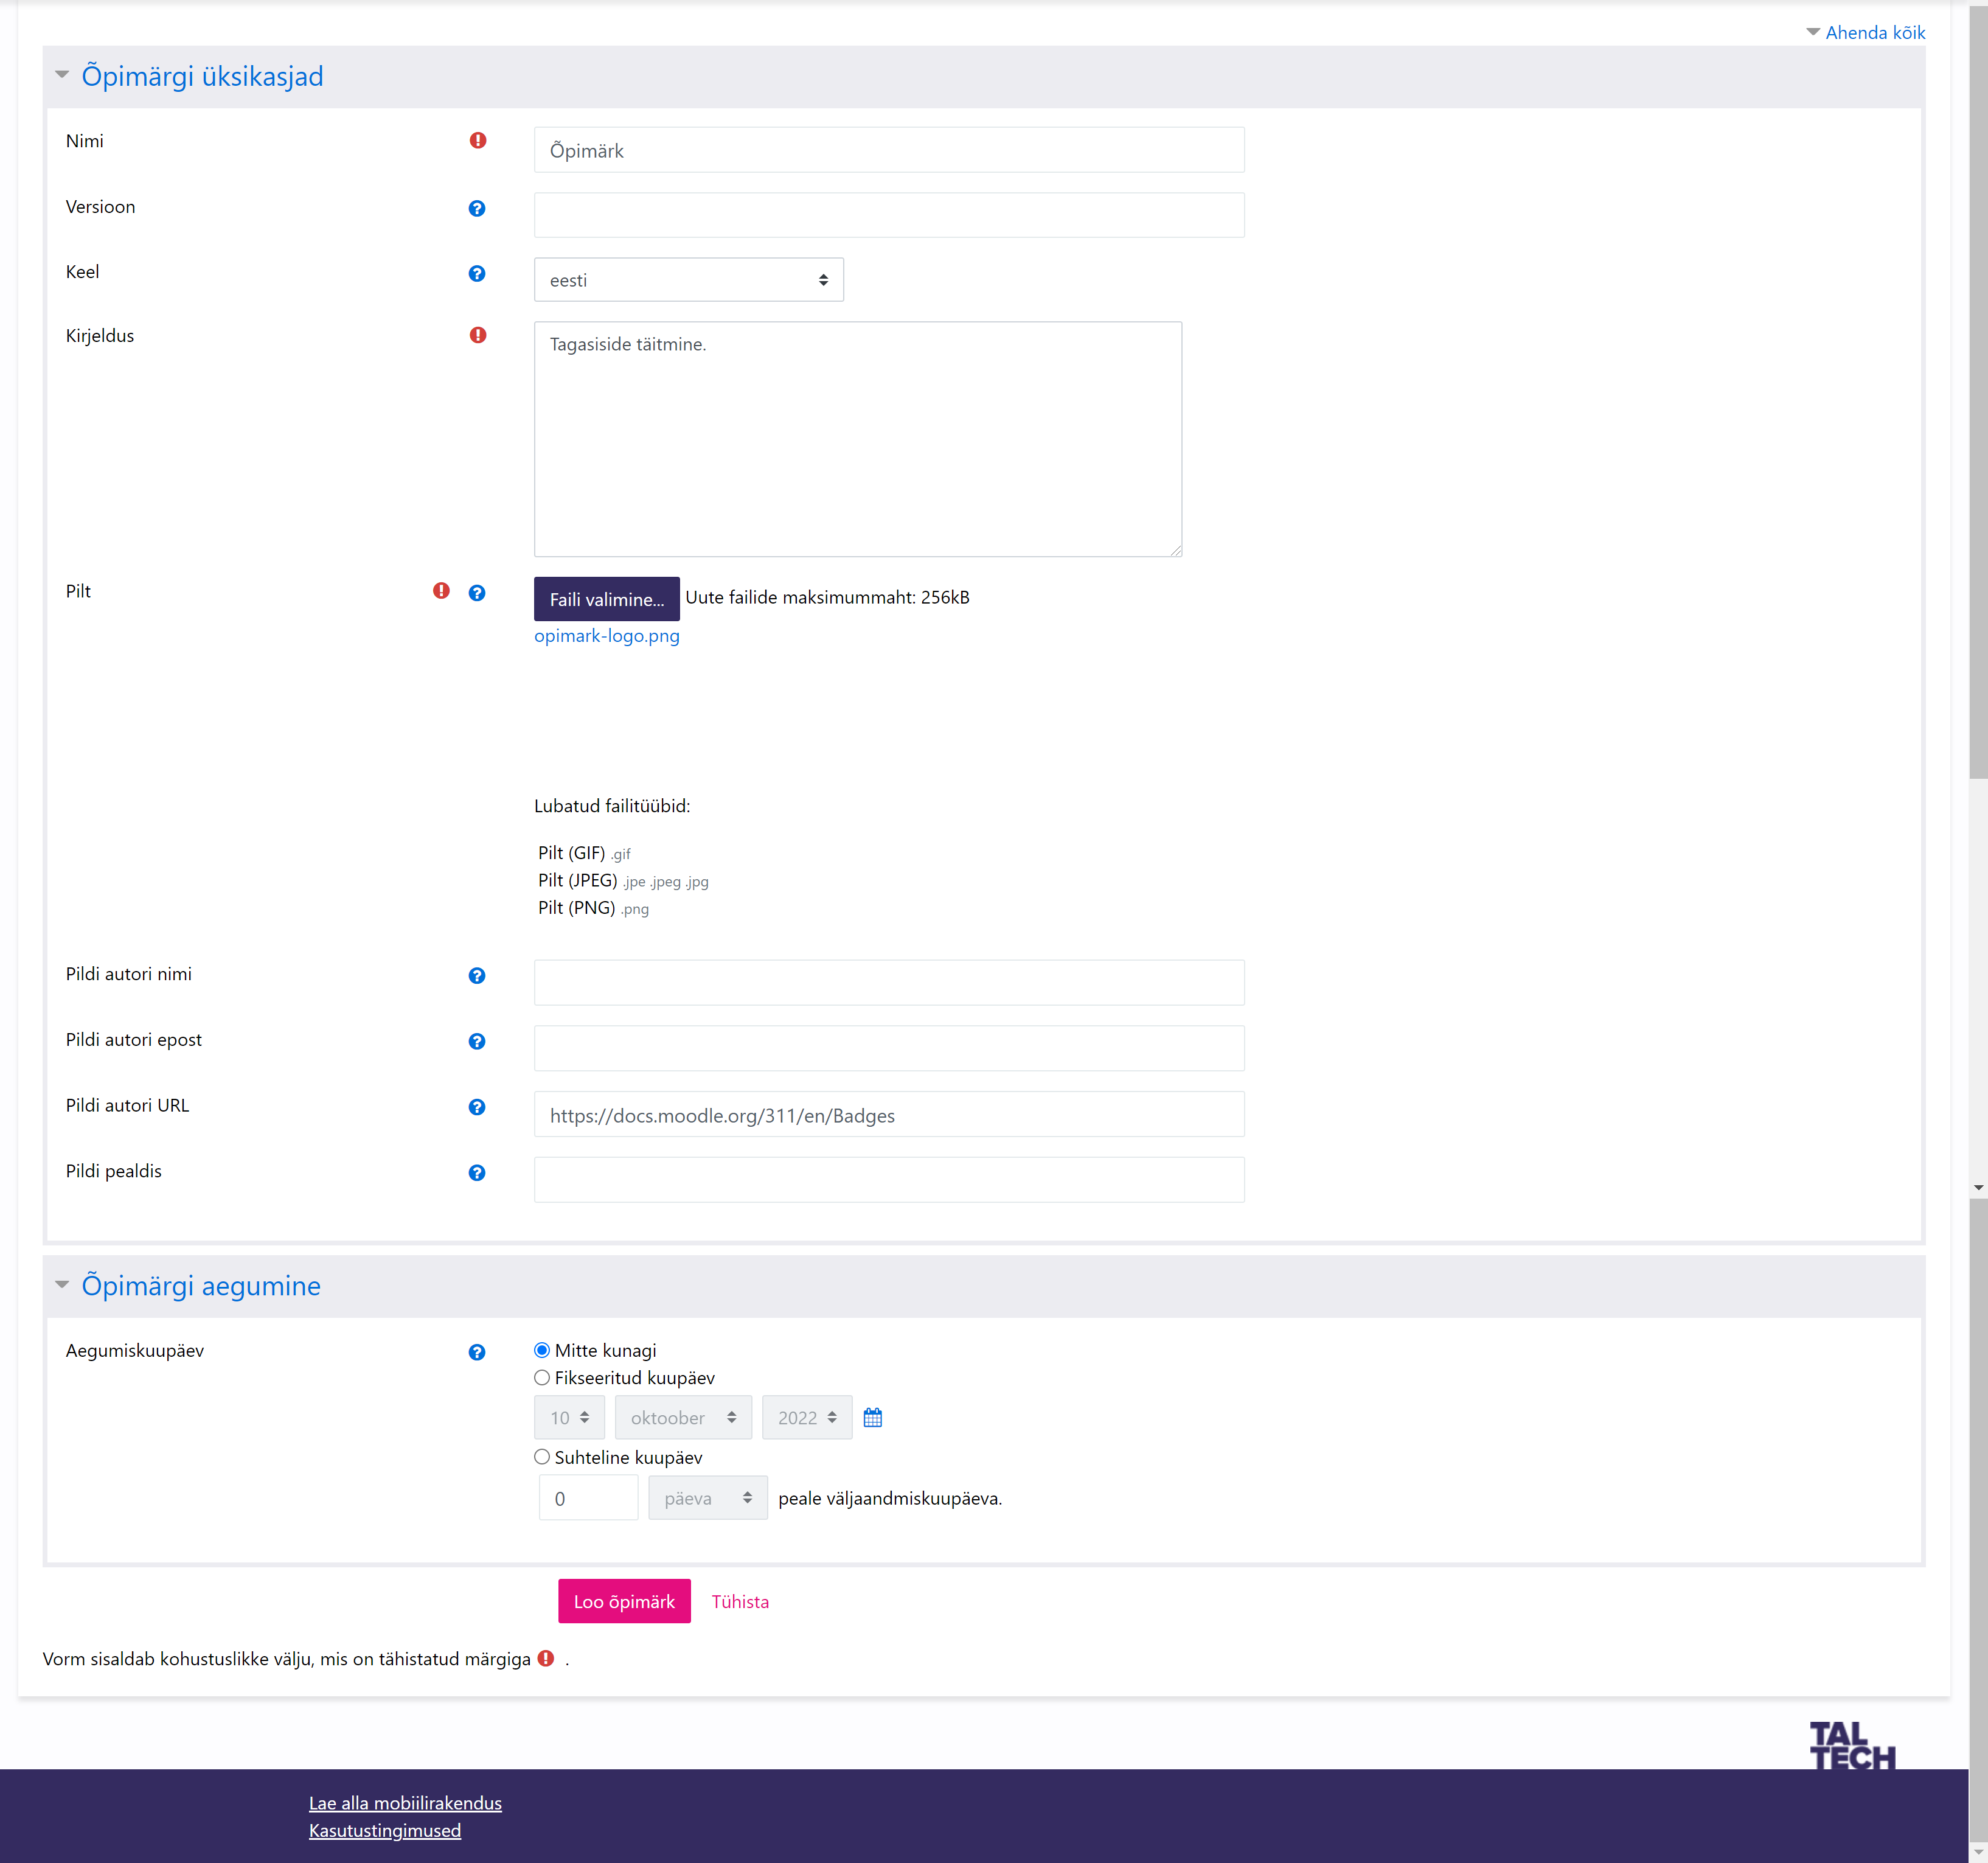1988x1863 pixels.
Task: Open help for Aegumiskuupäev
Action: 477,1352
